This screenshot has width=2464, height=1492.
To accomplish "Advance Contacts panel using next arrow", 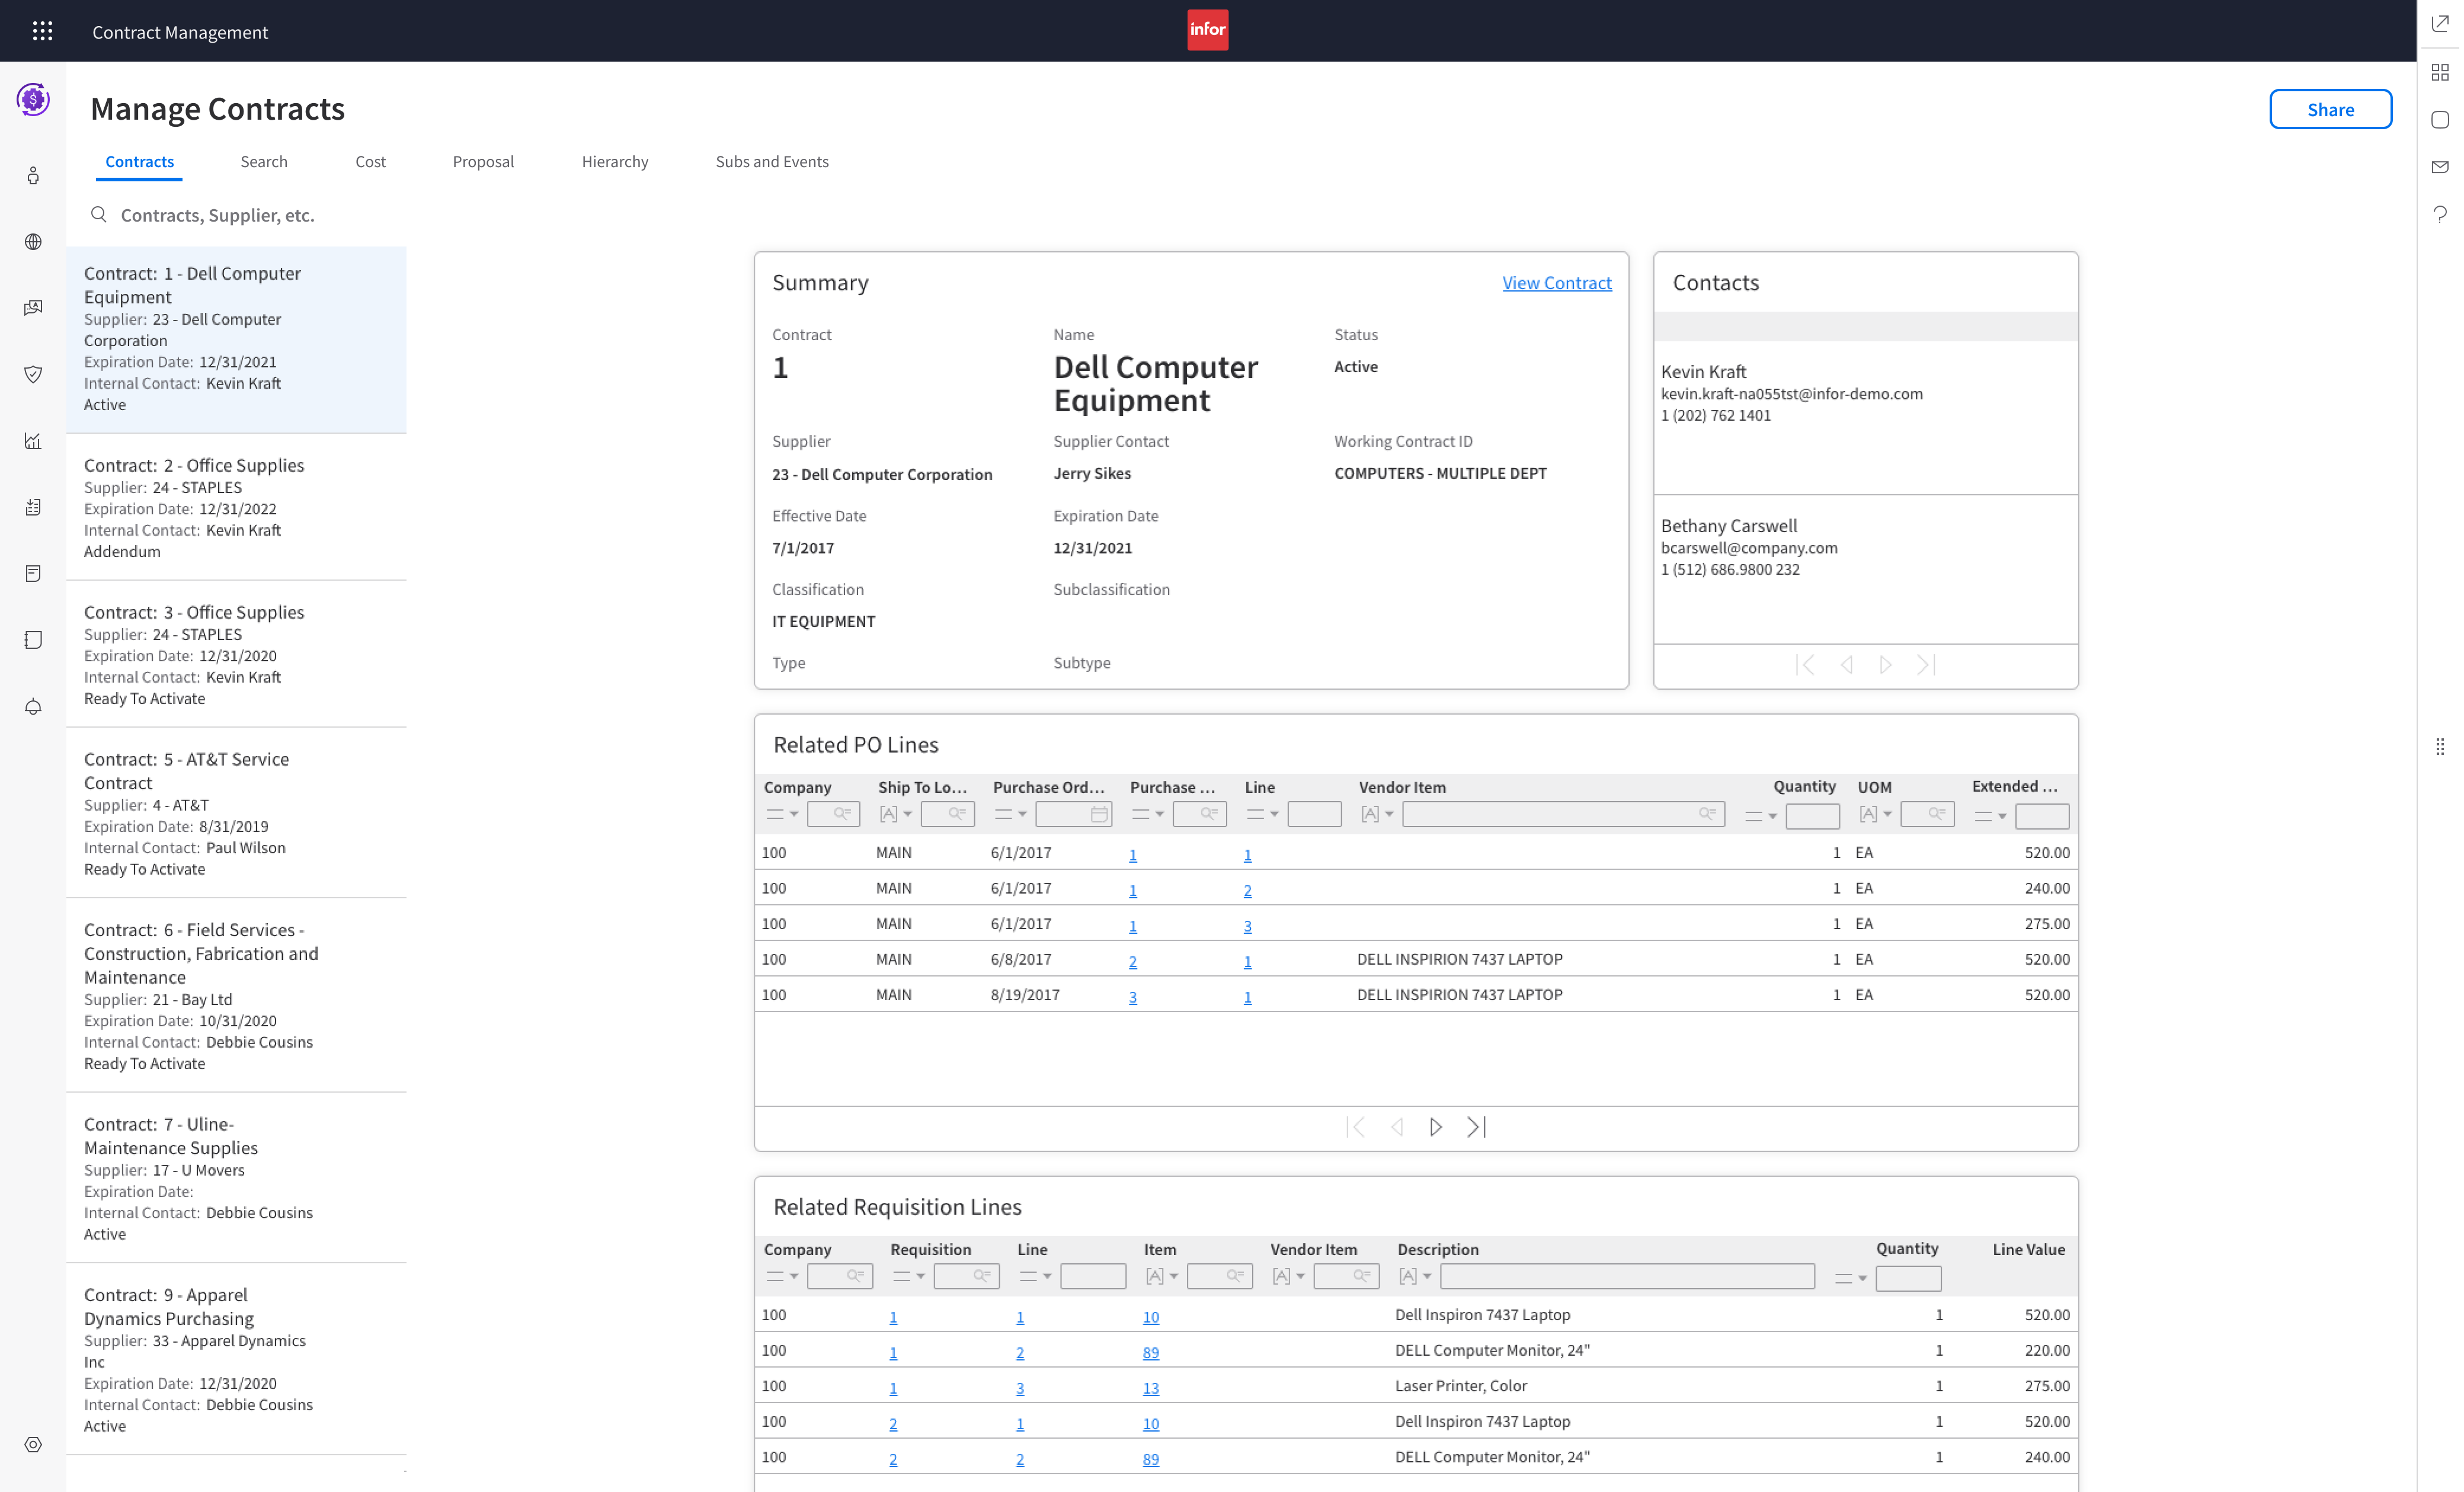I will [1886, 664].
